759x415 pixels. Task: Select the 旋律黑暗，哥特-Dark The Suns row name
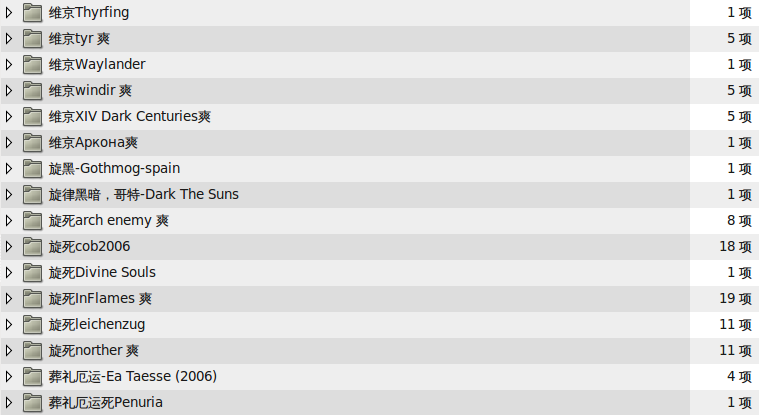pyautogui.click(x=144, y=195)
